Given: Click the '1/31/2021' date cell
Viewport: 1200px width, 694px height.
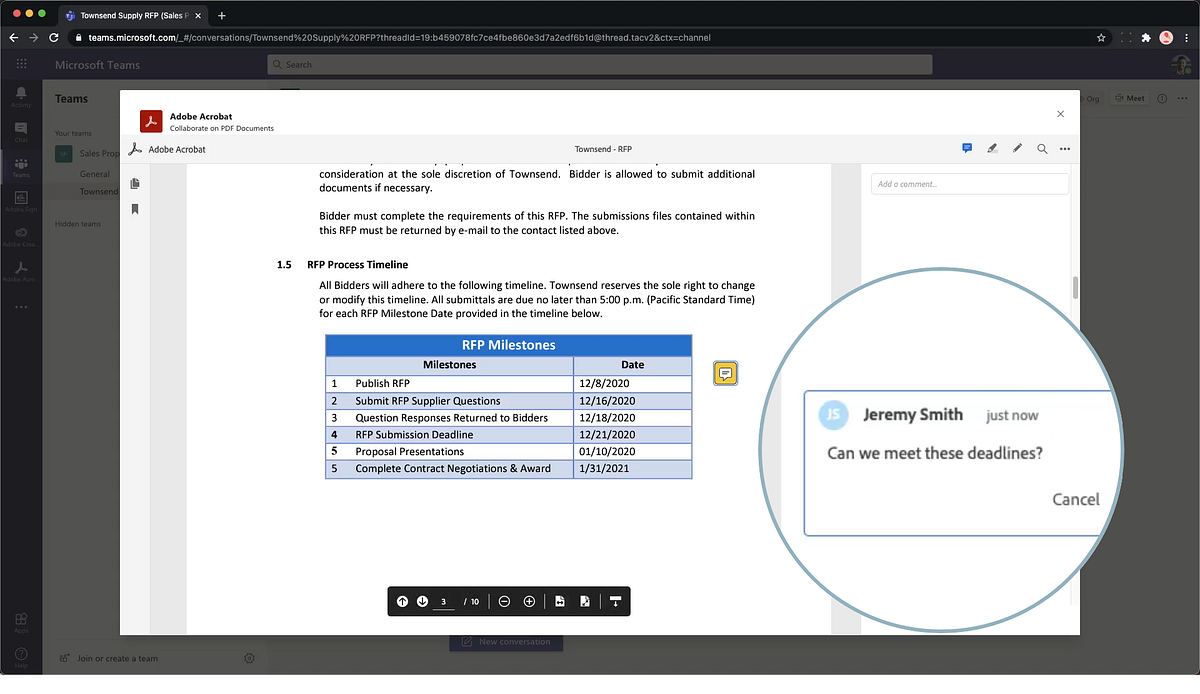Looking at the screenshot, I should point(633,469).
